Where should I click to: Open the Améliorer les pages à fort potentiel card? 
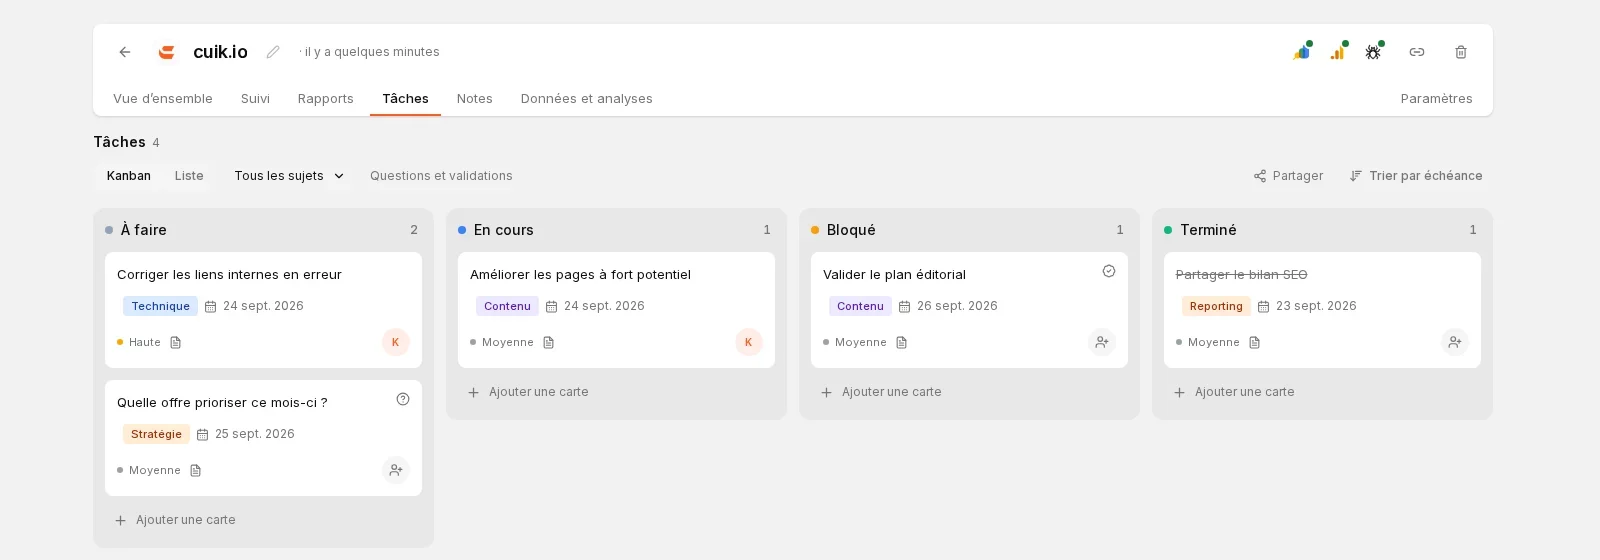616,310
